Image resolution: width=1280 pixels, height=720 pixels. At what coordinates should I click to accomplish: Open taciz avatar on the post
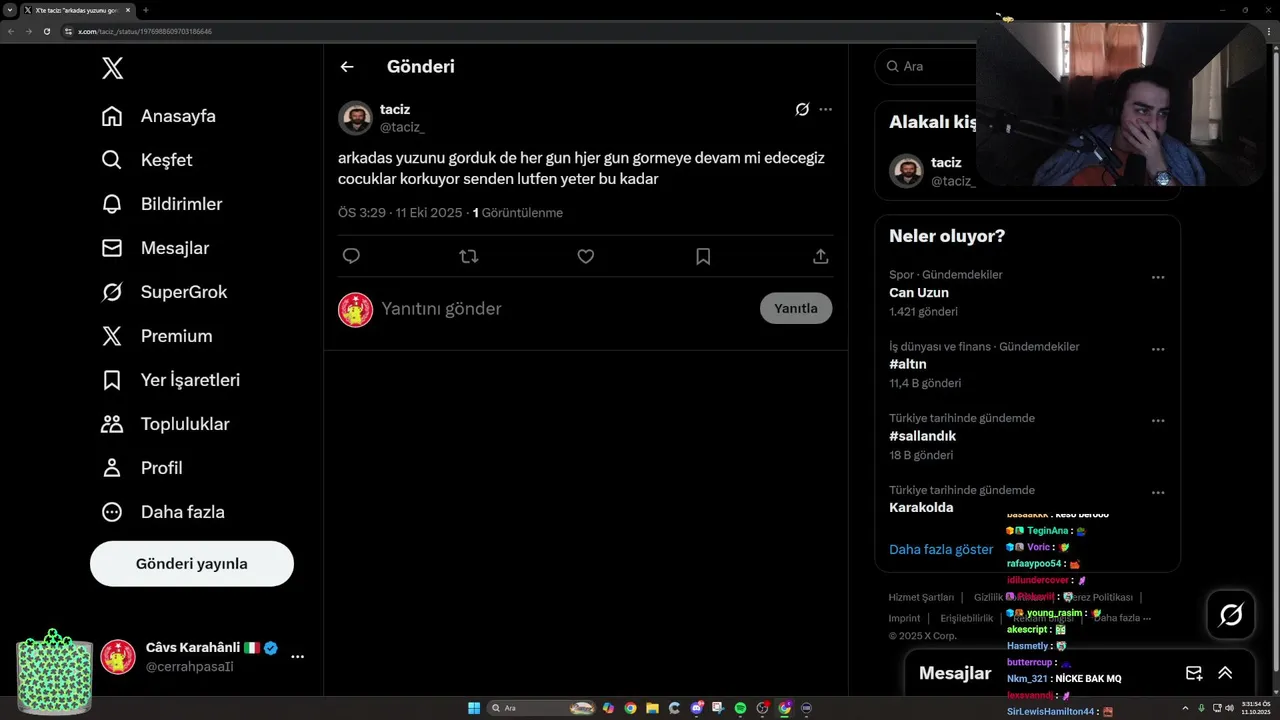tap(355, 118)
